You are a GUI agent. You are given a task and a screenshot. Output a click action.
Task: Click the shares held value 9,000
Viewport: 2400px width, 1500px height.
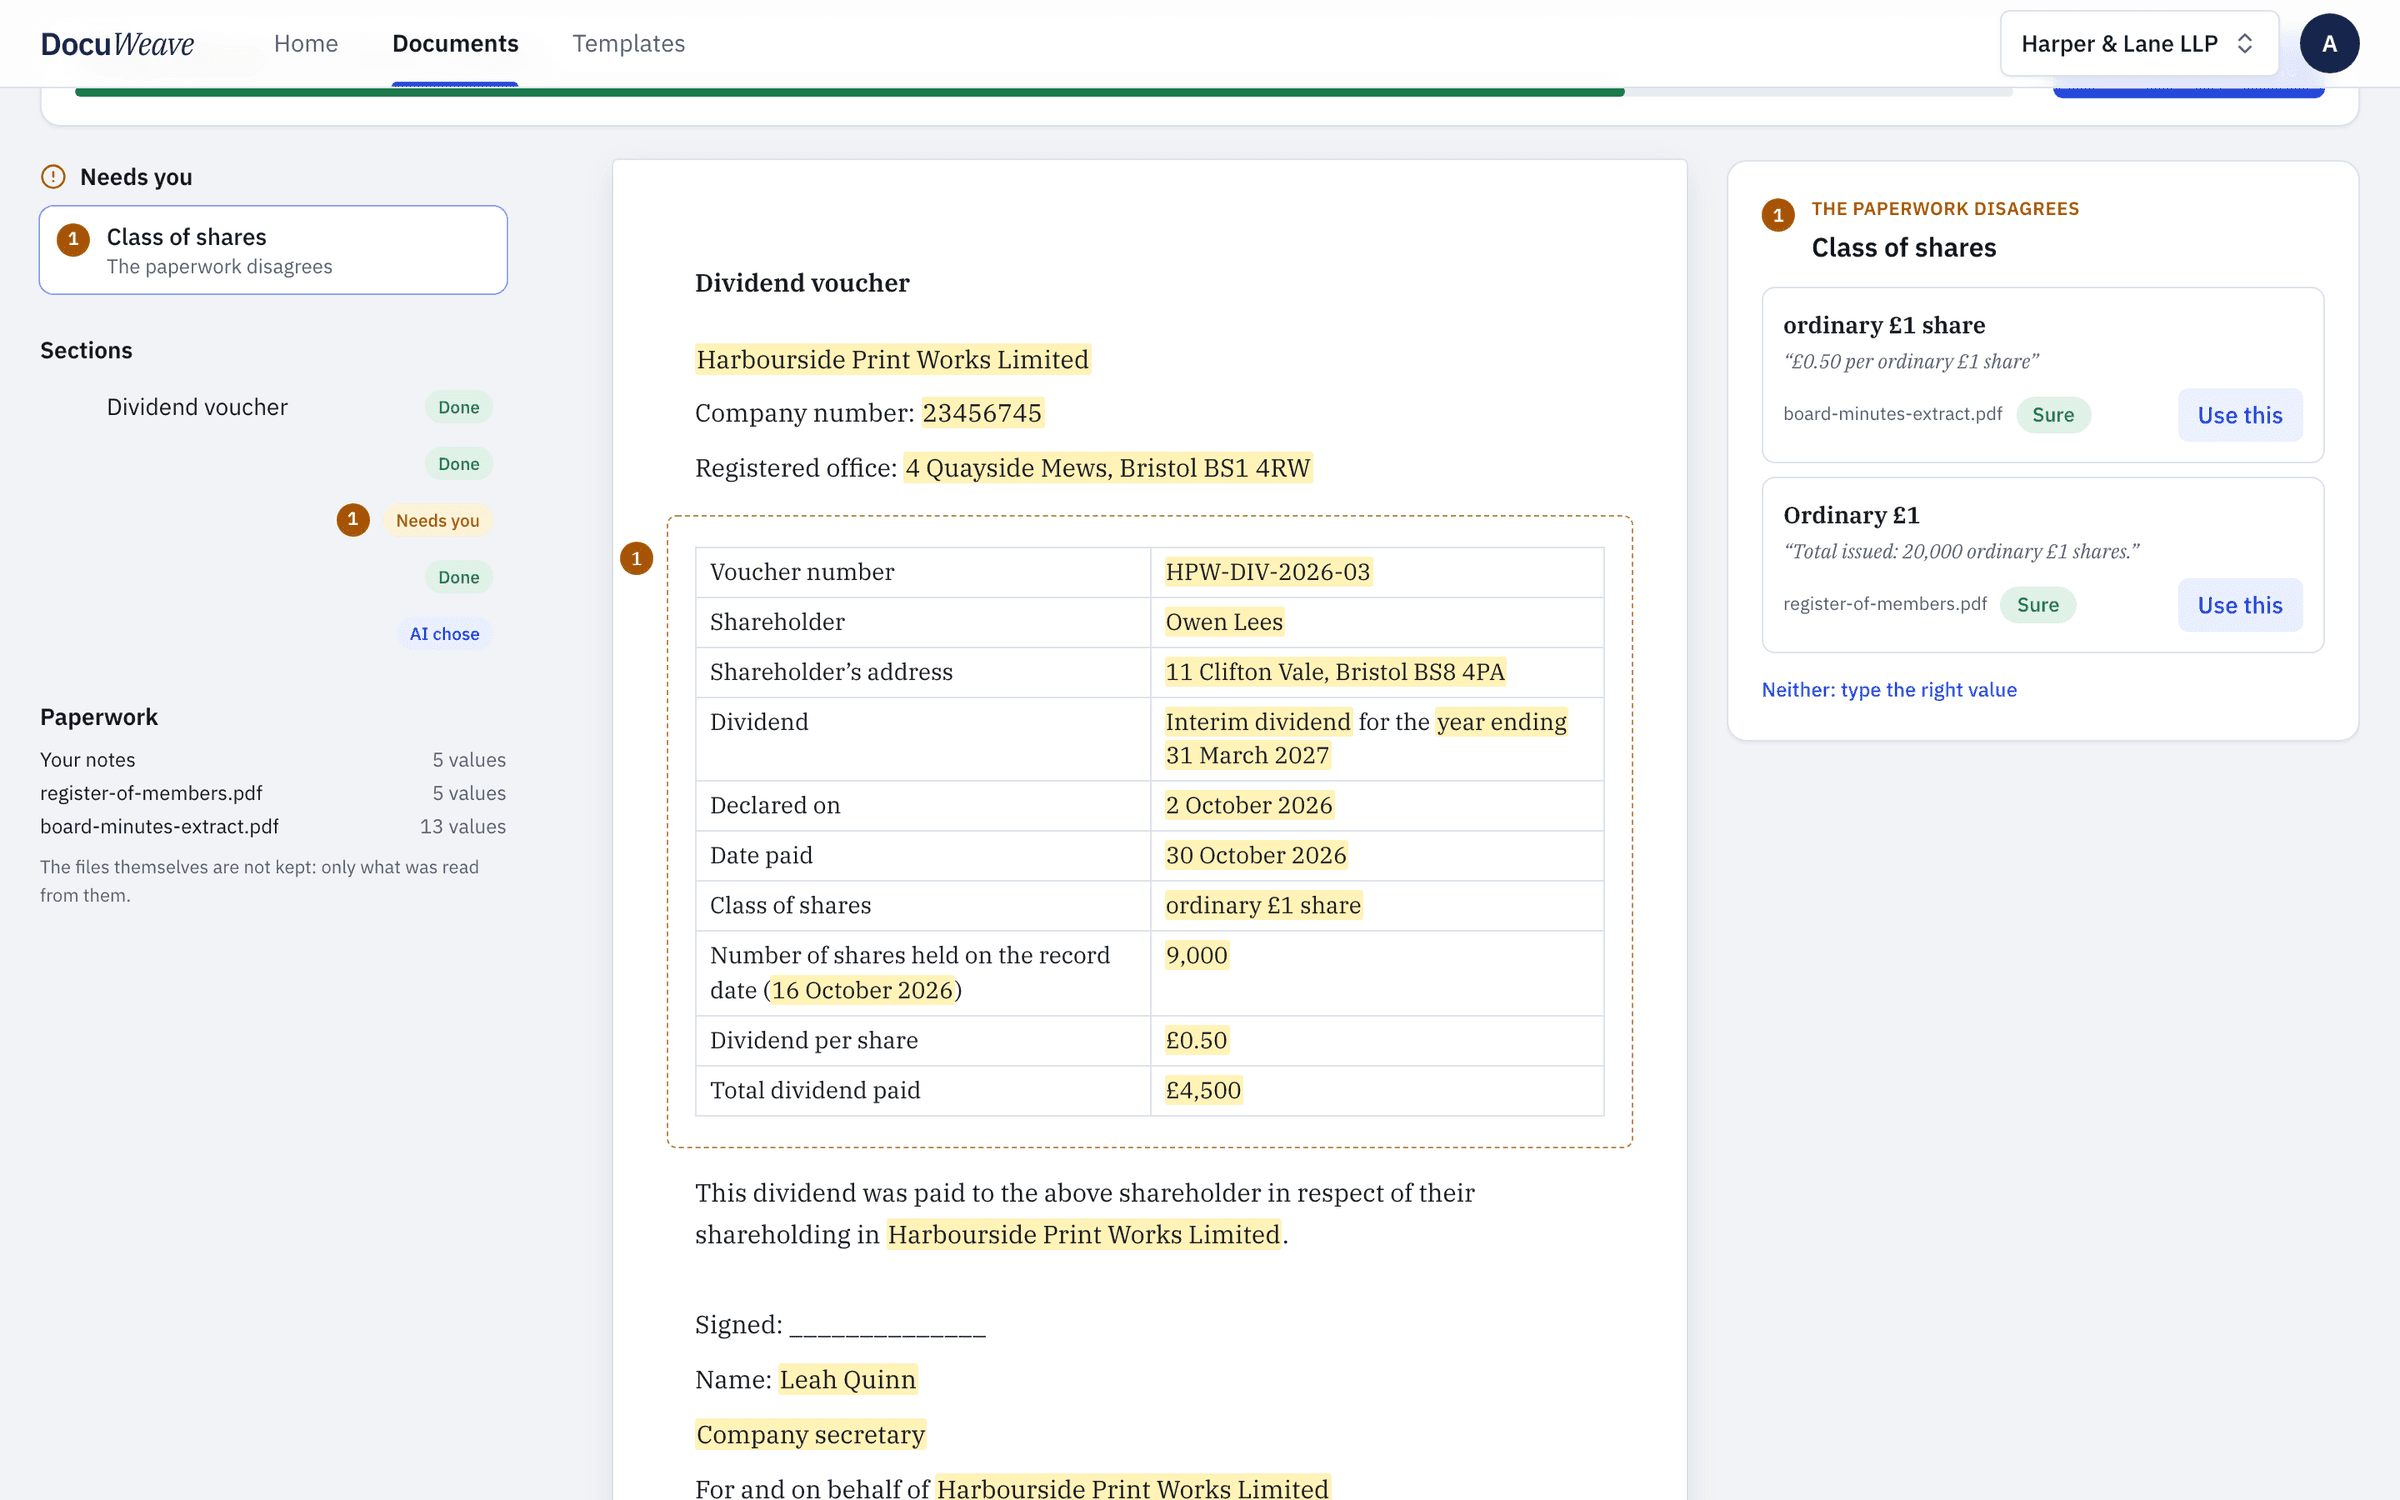click(x=1197, y=955)
